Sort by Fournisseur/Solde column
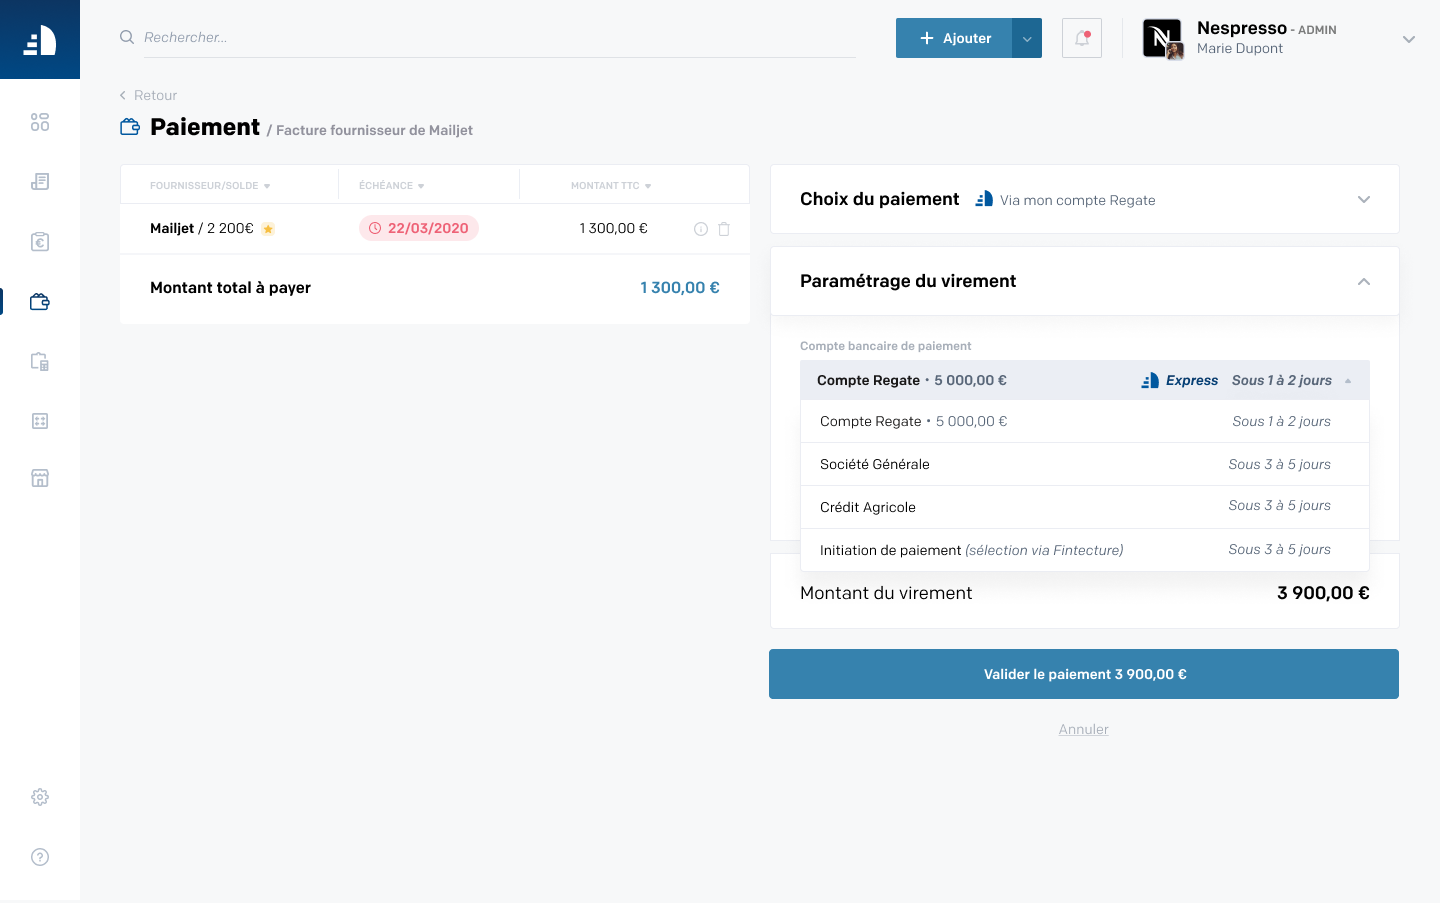 tap(210, 186)
